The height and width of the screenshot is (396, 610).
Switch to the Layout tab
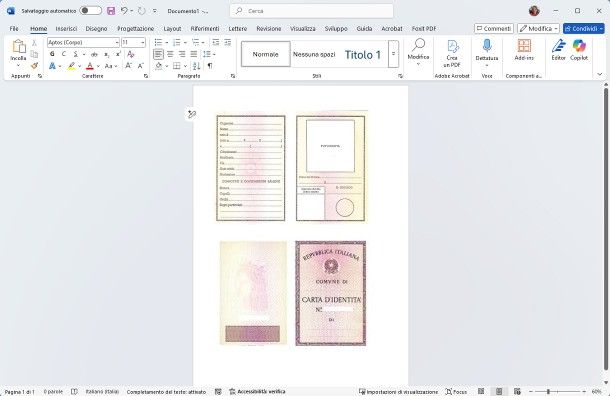[172, 28]
